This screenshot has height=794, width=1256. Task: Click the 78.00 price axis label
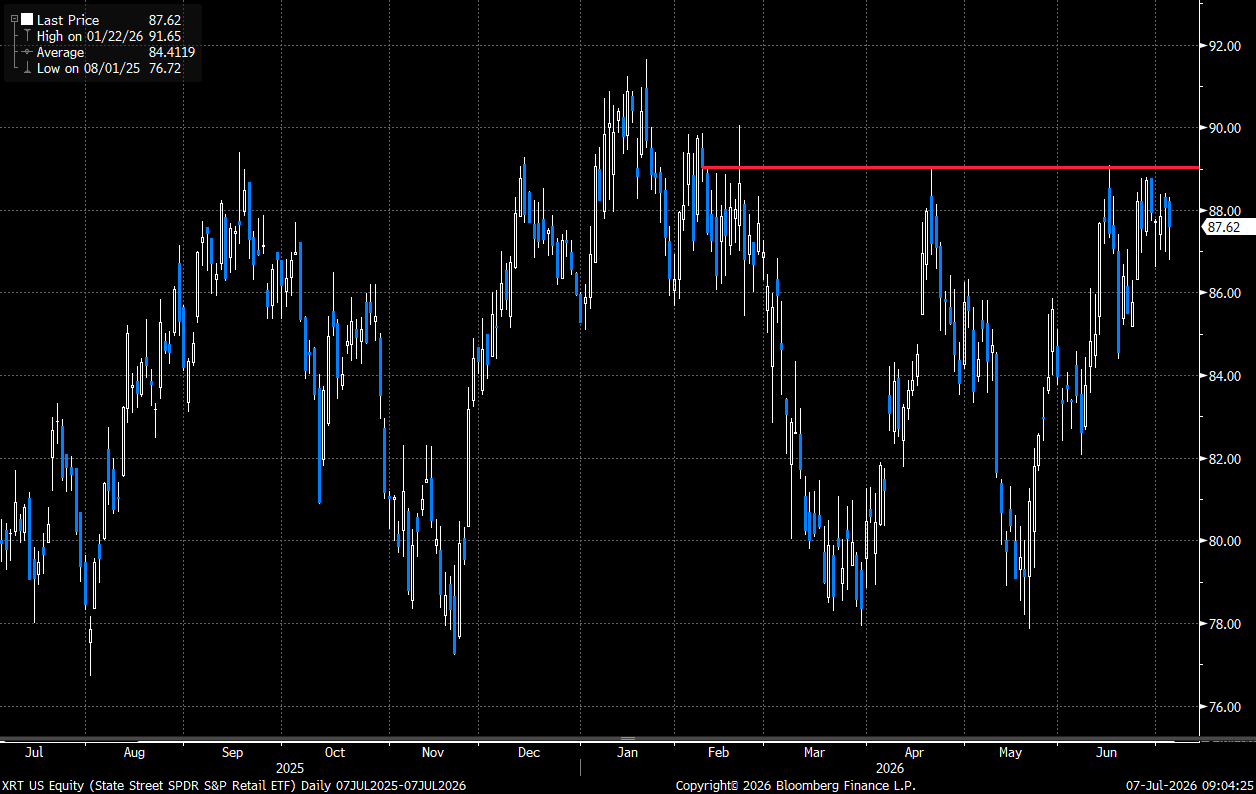(x=1224, y=624)
